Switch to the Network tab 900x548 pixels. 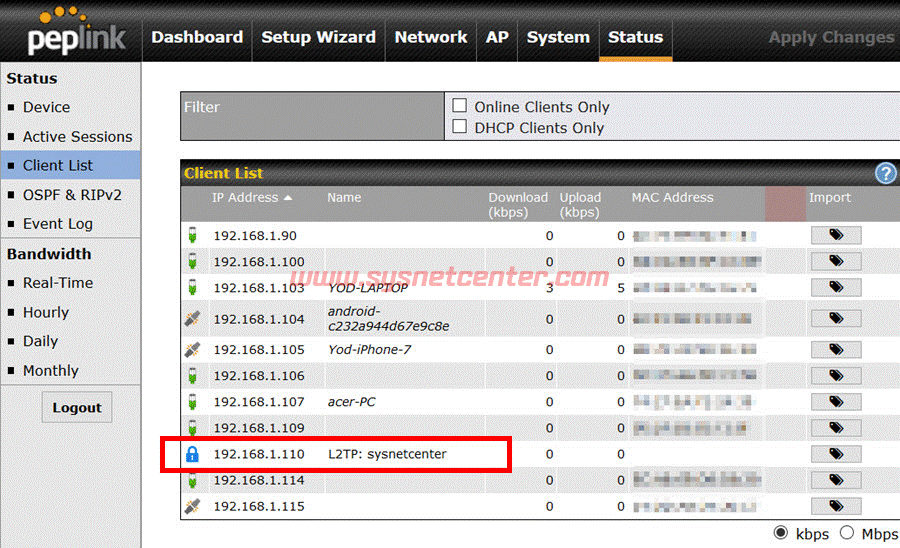(x=431, y=37)
